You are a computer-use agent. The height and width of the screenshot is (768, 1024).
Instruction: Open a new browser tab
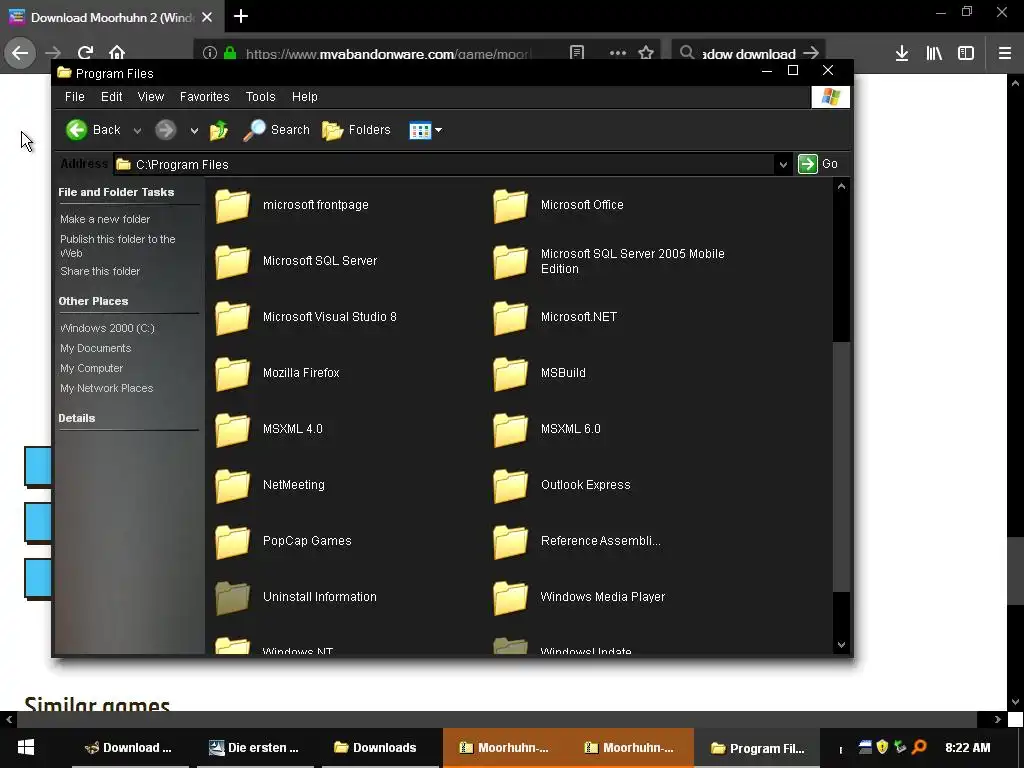pos(241,16)
